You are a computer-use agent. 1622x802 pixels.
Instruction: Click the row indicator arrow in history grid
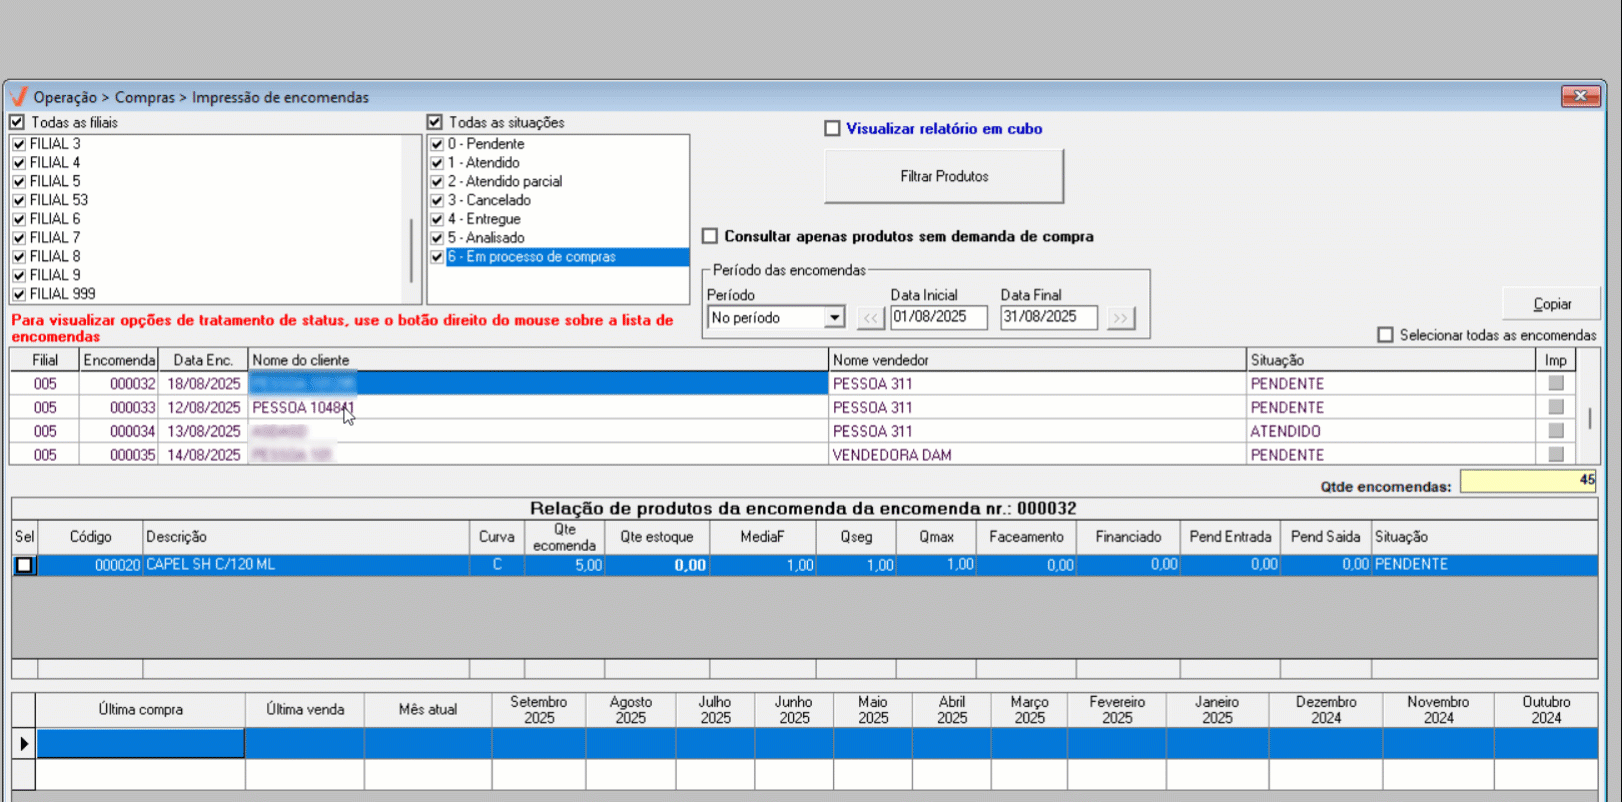24,743
